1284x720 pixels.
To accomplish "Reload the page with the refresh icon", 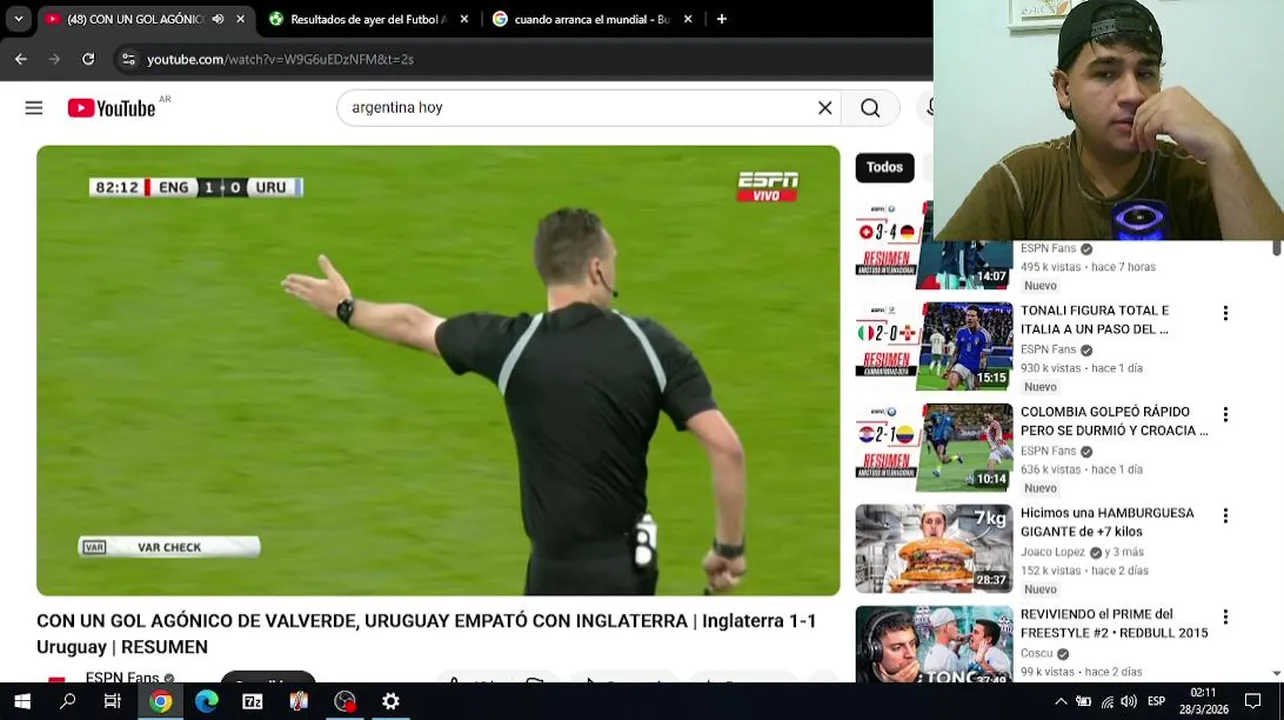I will coord(88,59).
